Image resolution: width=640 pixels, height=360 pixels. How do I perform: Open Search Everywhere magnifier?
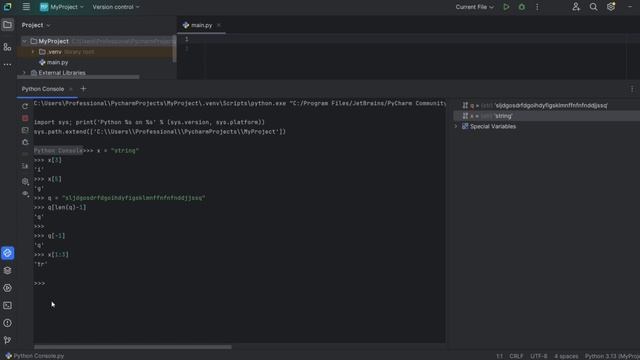[593, 7]
